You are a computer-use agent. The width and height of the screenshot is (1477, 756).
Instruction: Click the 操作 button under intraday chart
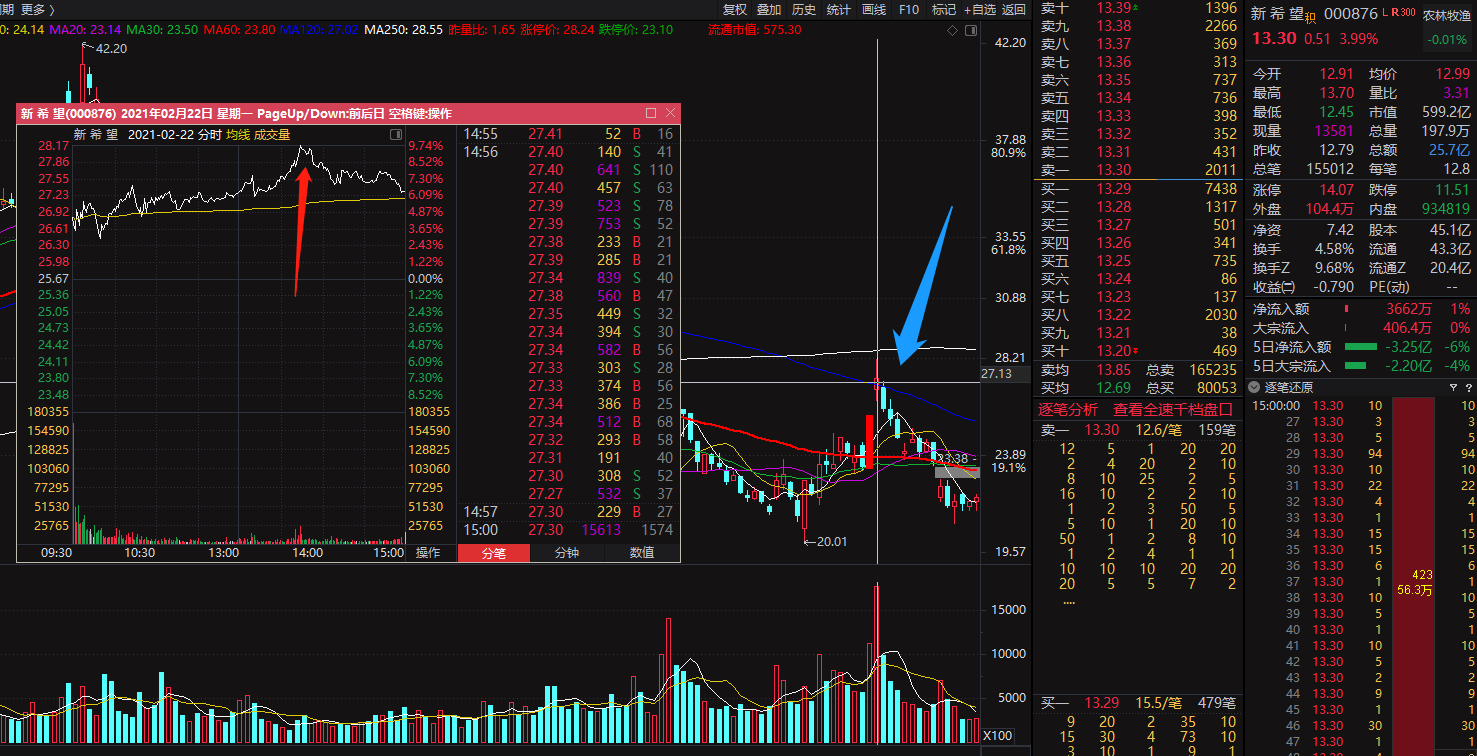coord(428,552)
